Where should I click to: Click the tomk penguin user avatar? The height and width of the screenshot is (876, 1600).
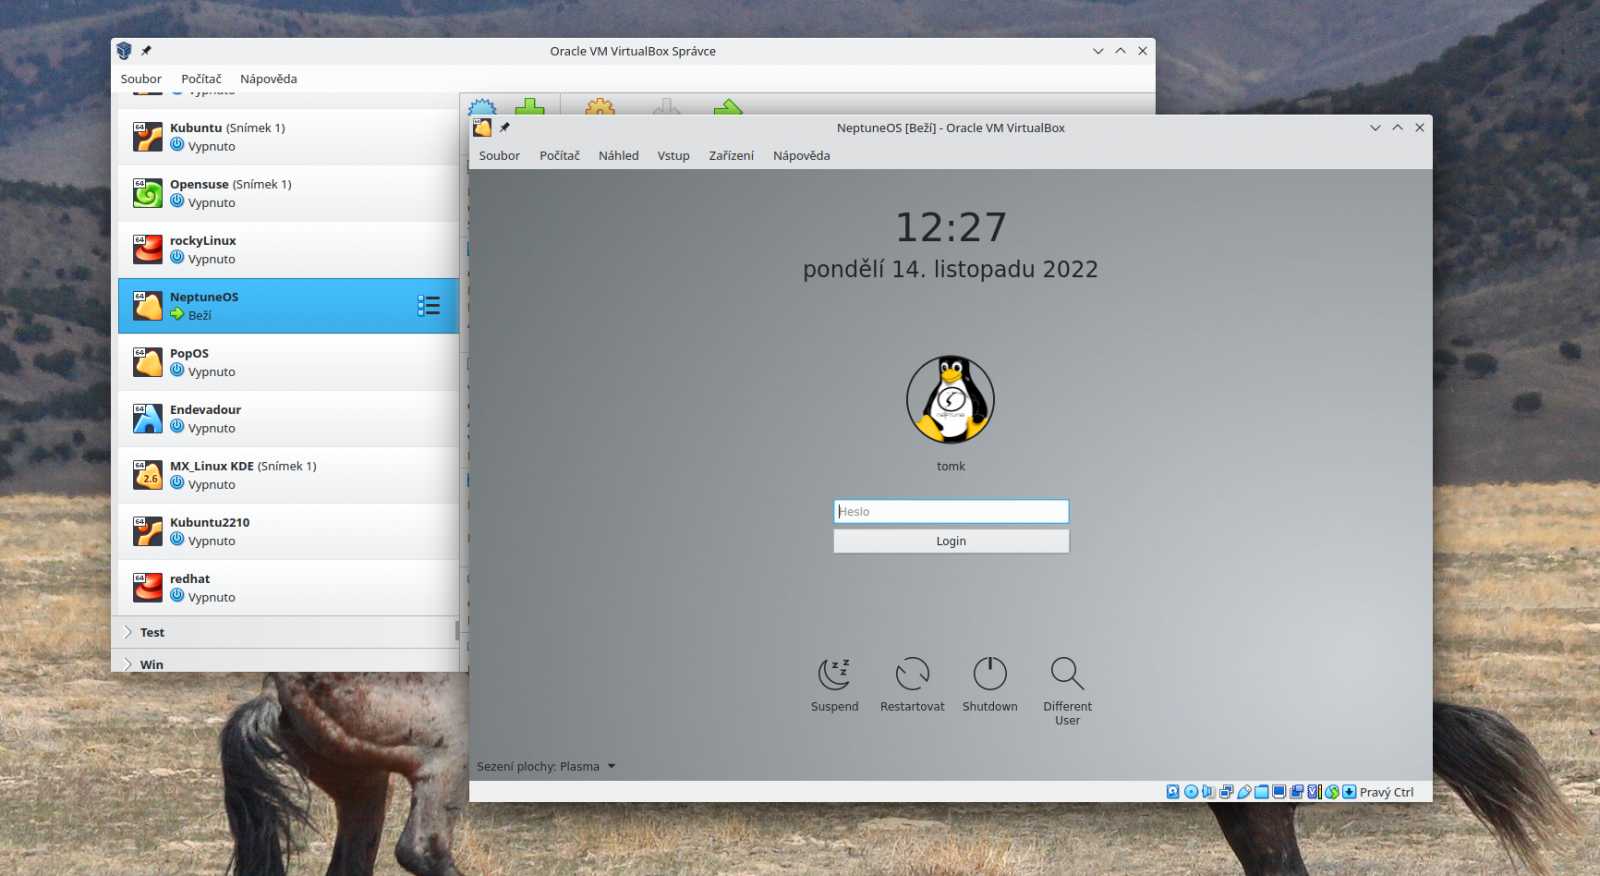pos(951,400)
